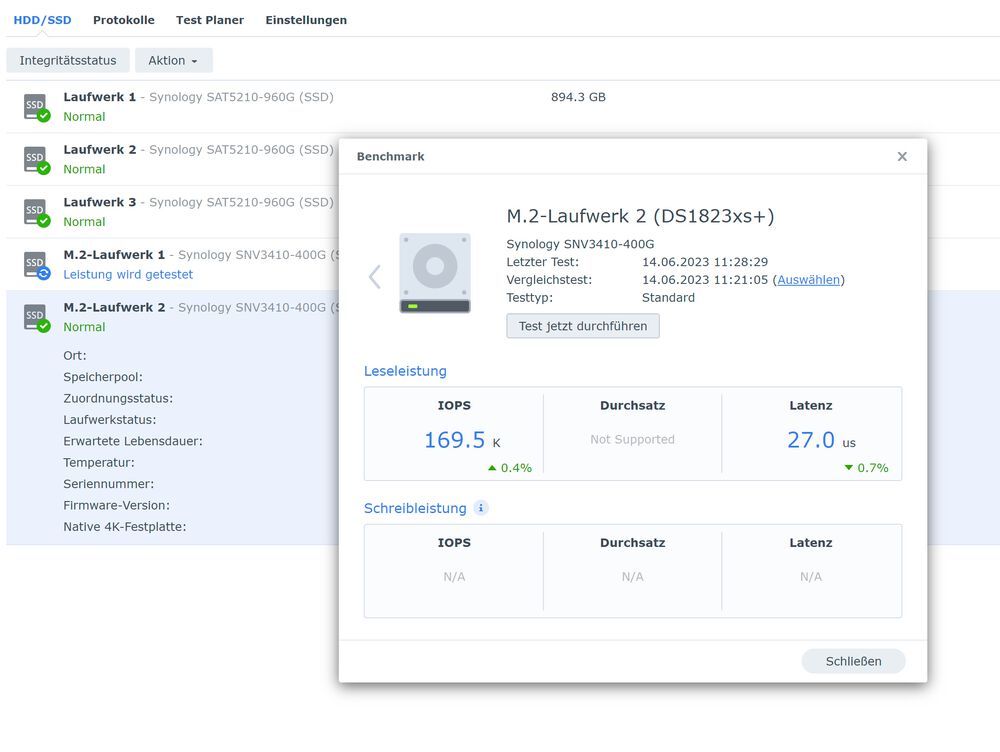Click 'Leistung wird getestet' status text
Screen dimensions: 1000x752
coord(128,274)
